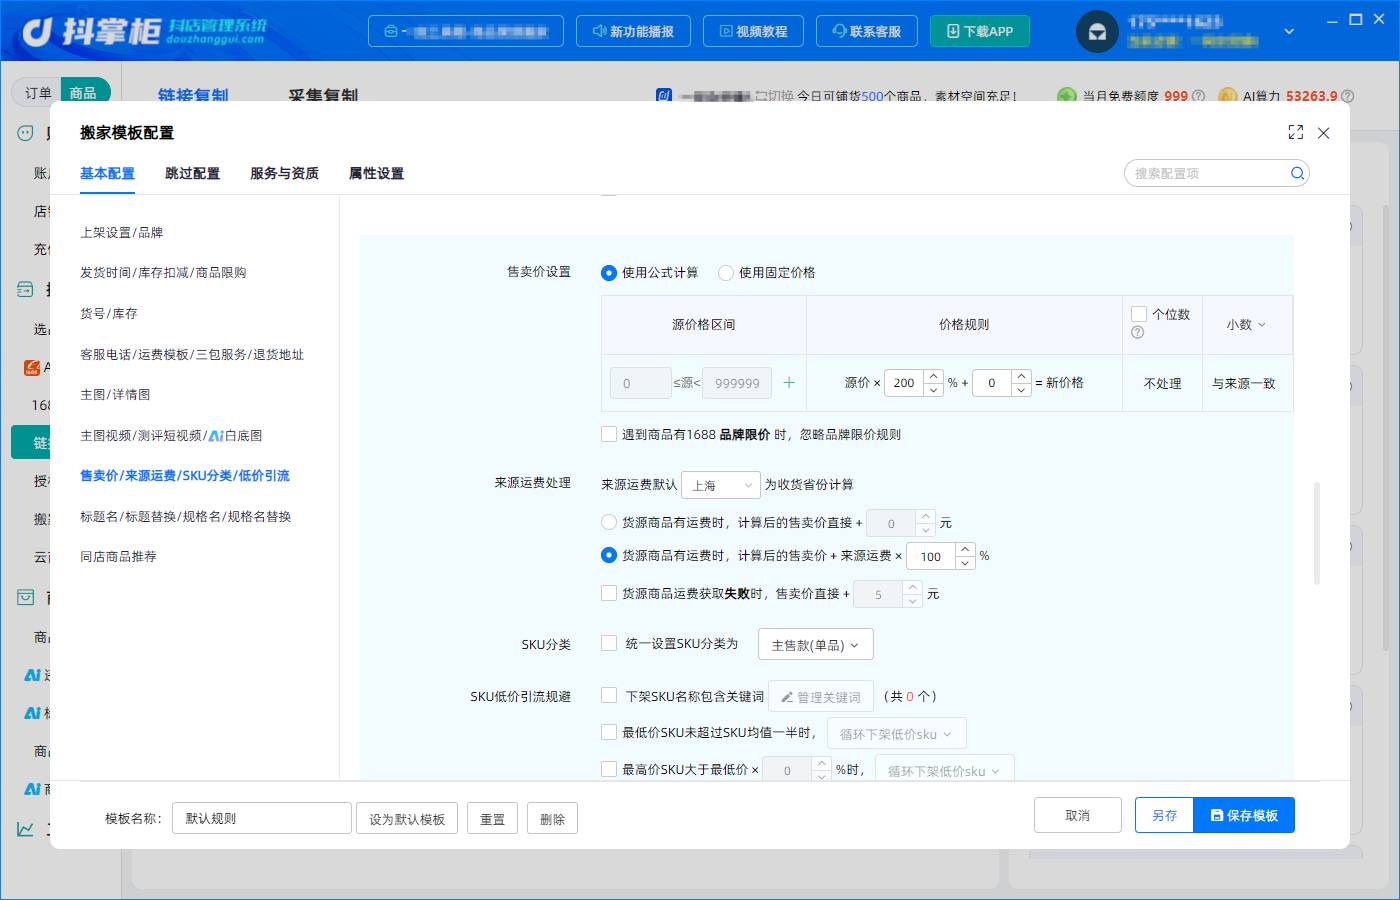Image resolution: width=1400 pixels, height=900 pixels.
Task: Click the 另存 button
Action: (1164, 815)
